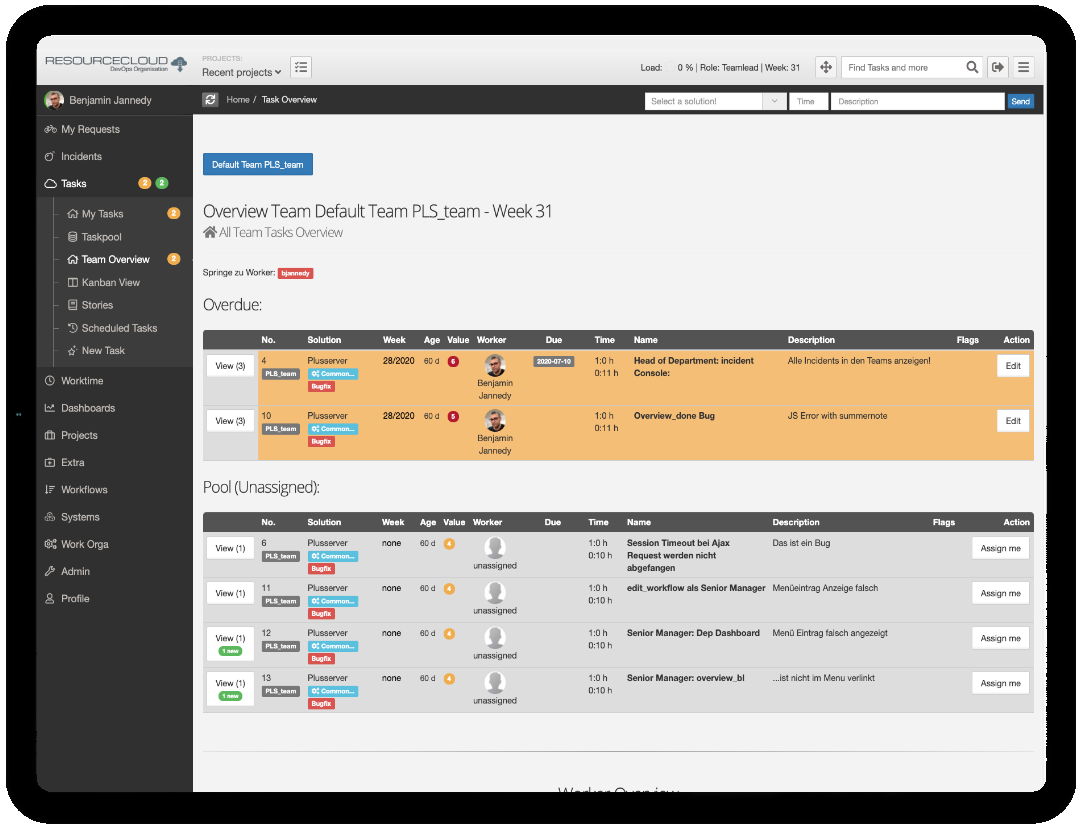Click the search magnifier icon
Viewport: 1080px width, 827px height.
[972, 67]
